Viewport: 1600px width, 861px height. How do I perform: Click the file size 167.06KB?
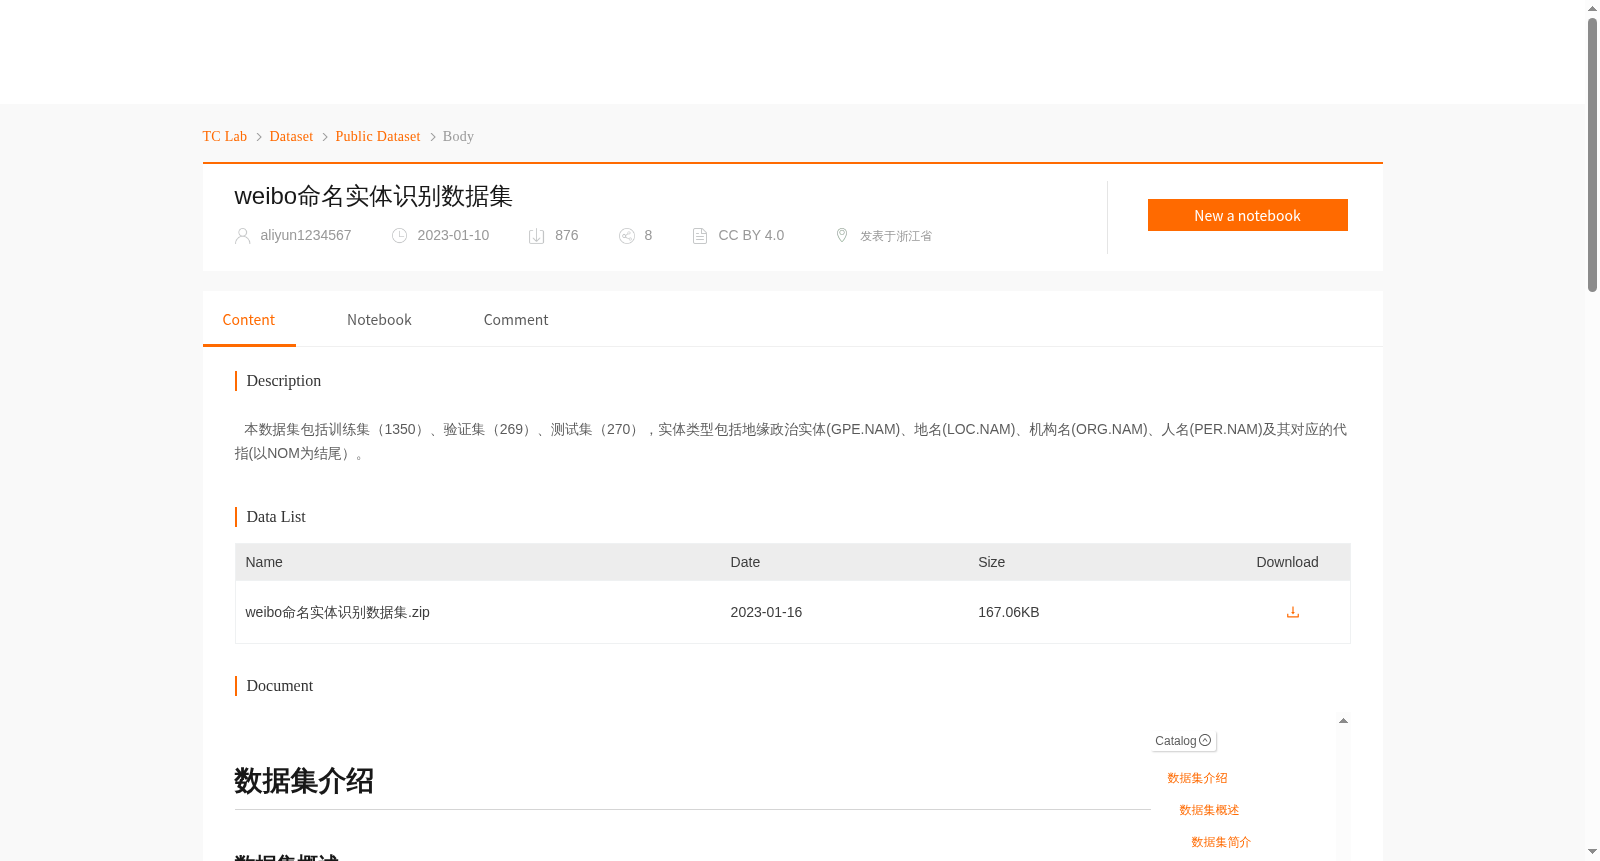(1008, 612)
